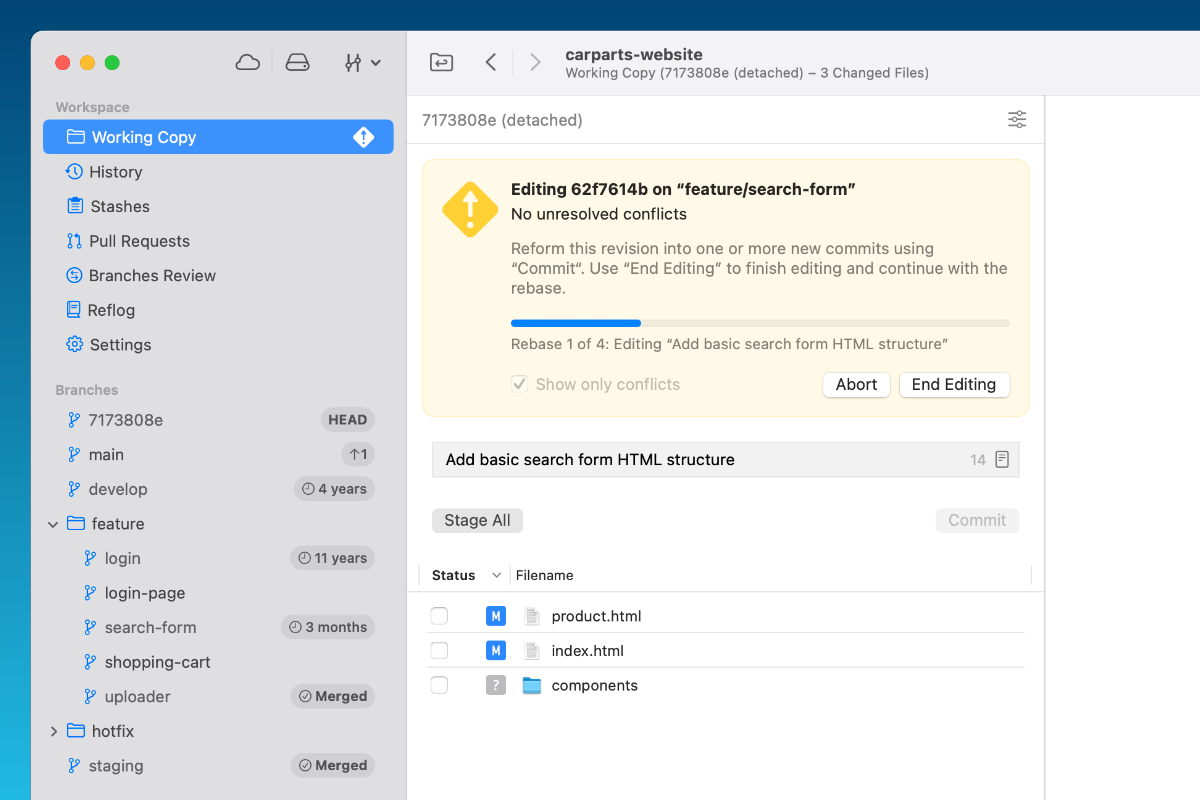The height and width of the screenshot is (800, 1200).
Task: Click the Working Copy warning badge
Action: click(x=364, y=138)
